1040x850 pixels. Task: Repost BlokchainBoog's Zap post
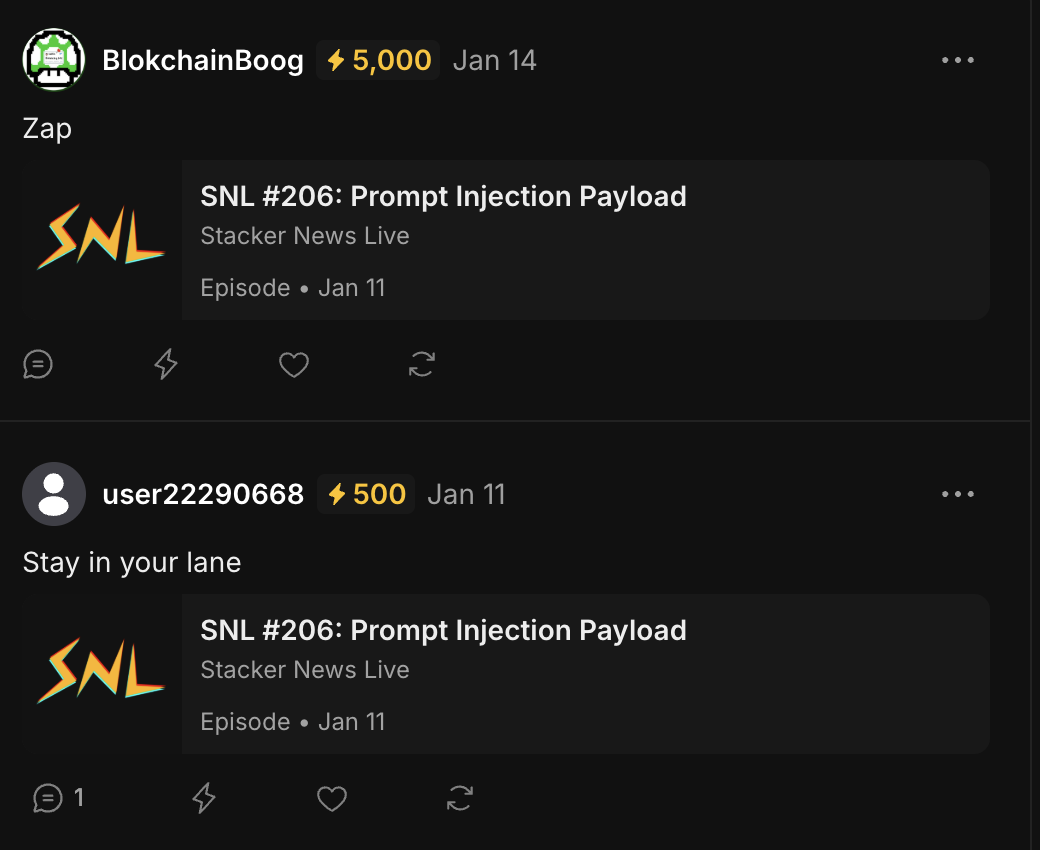tap(421, 365)
